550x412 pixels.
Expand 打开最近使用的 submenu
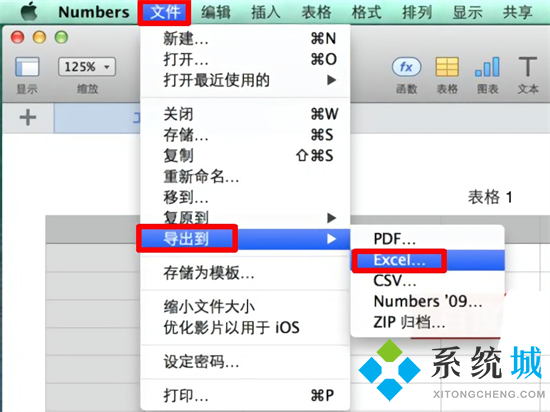point(245,80)
